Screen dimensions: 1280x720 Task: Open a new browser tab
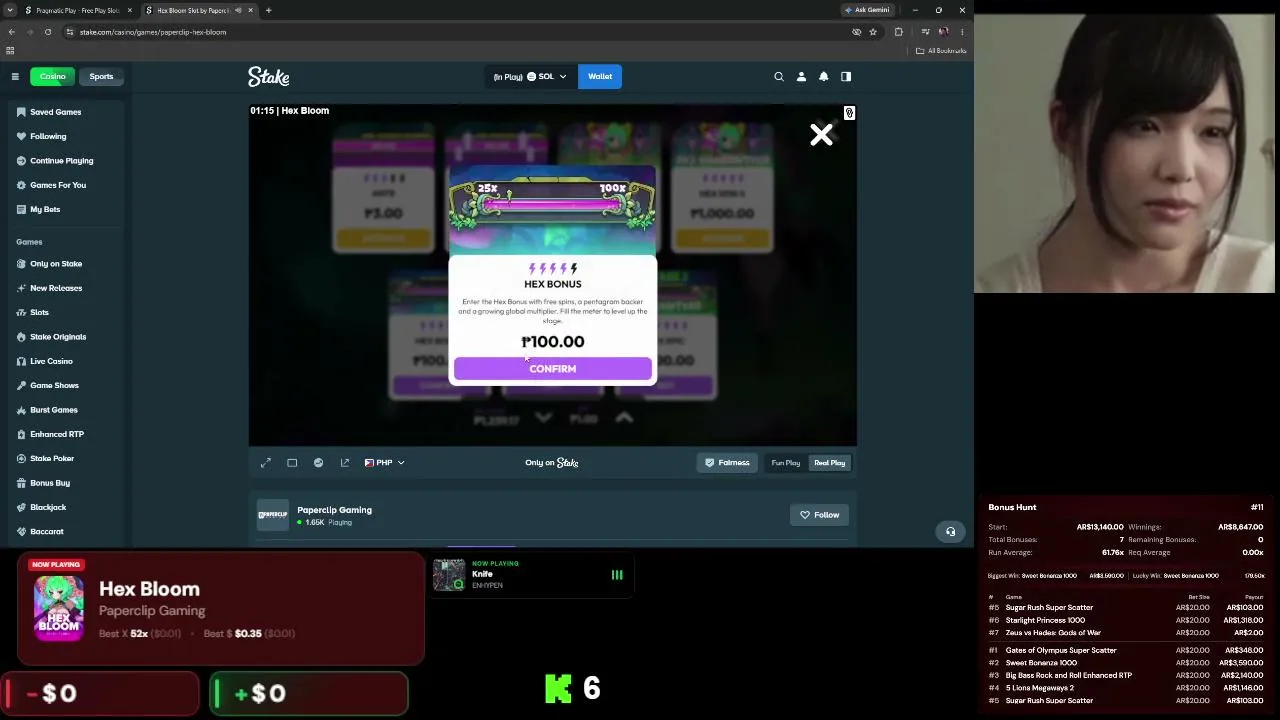click(x=268, y=10)
